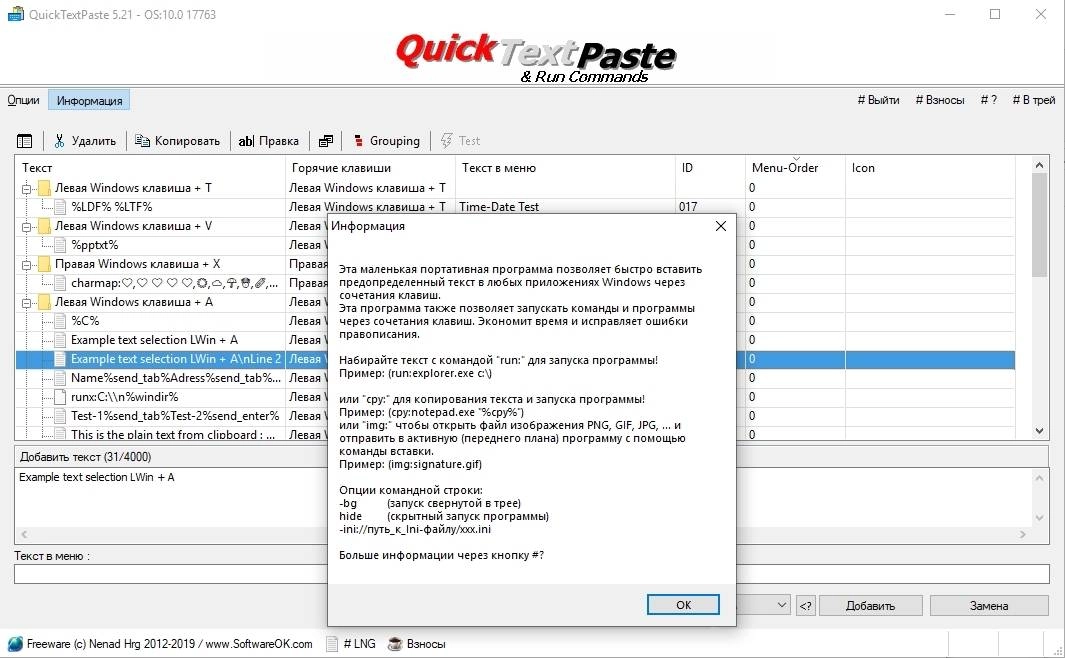Click the document icon beside %LDF% %LTF%
Viewport: 1065px width, 658px height.
[x=60, y=207]
